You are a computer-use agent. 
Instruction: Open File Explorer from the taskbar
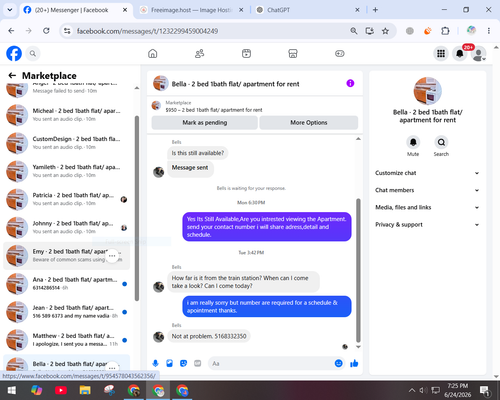click(x=85, y=390)
